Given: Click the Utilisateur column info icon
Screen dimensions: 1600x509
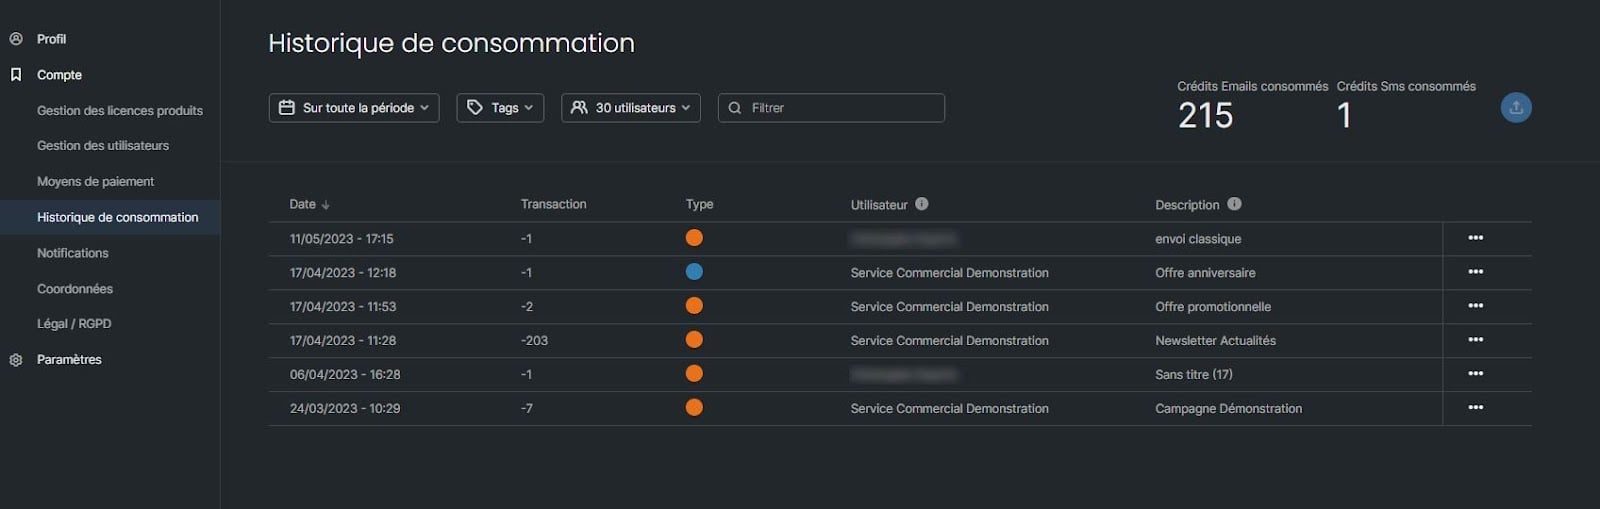Looking at the screenshot, I should click(922, 204).
